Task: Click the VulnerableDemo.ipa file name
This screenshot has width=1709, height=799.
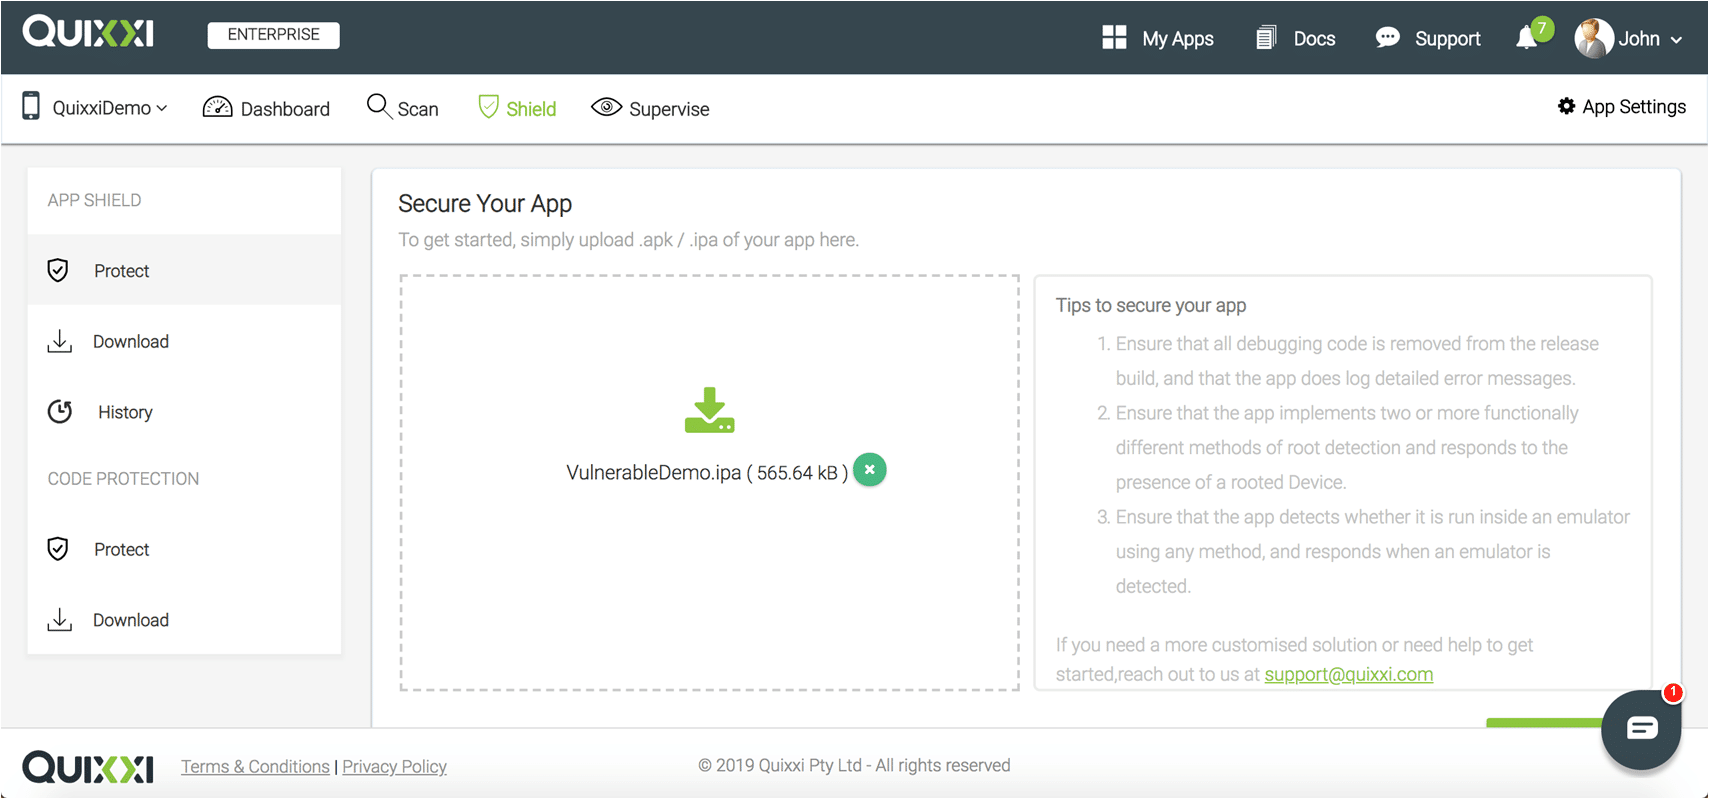Action: pos(654,472)
